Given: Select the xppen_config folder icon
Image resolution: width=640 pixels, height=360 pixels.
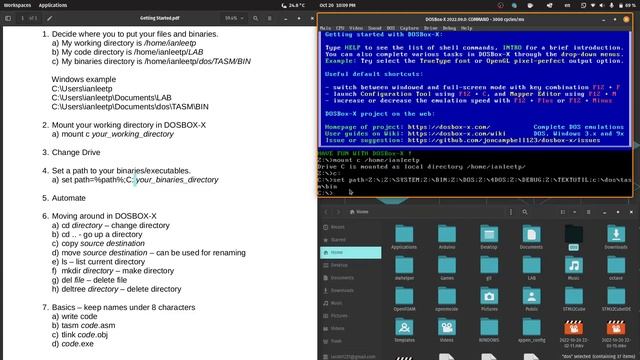Looking at the screenshot, I should click(531, 327).
